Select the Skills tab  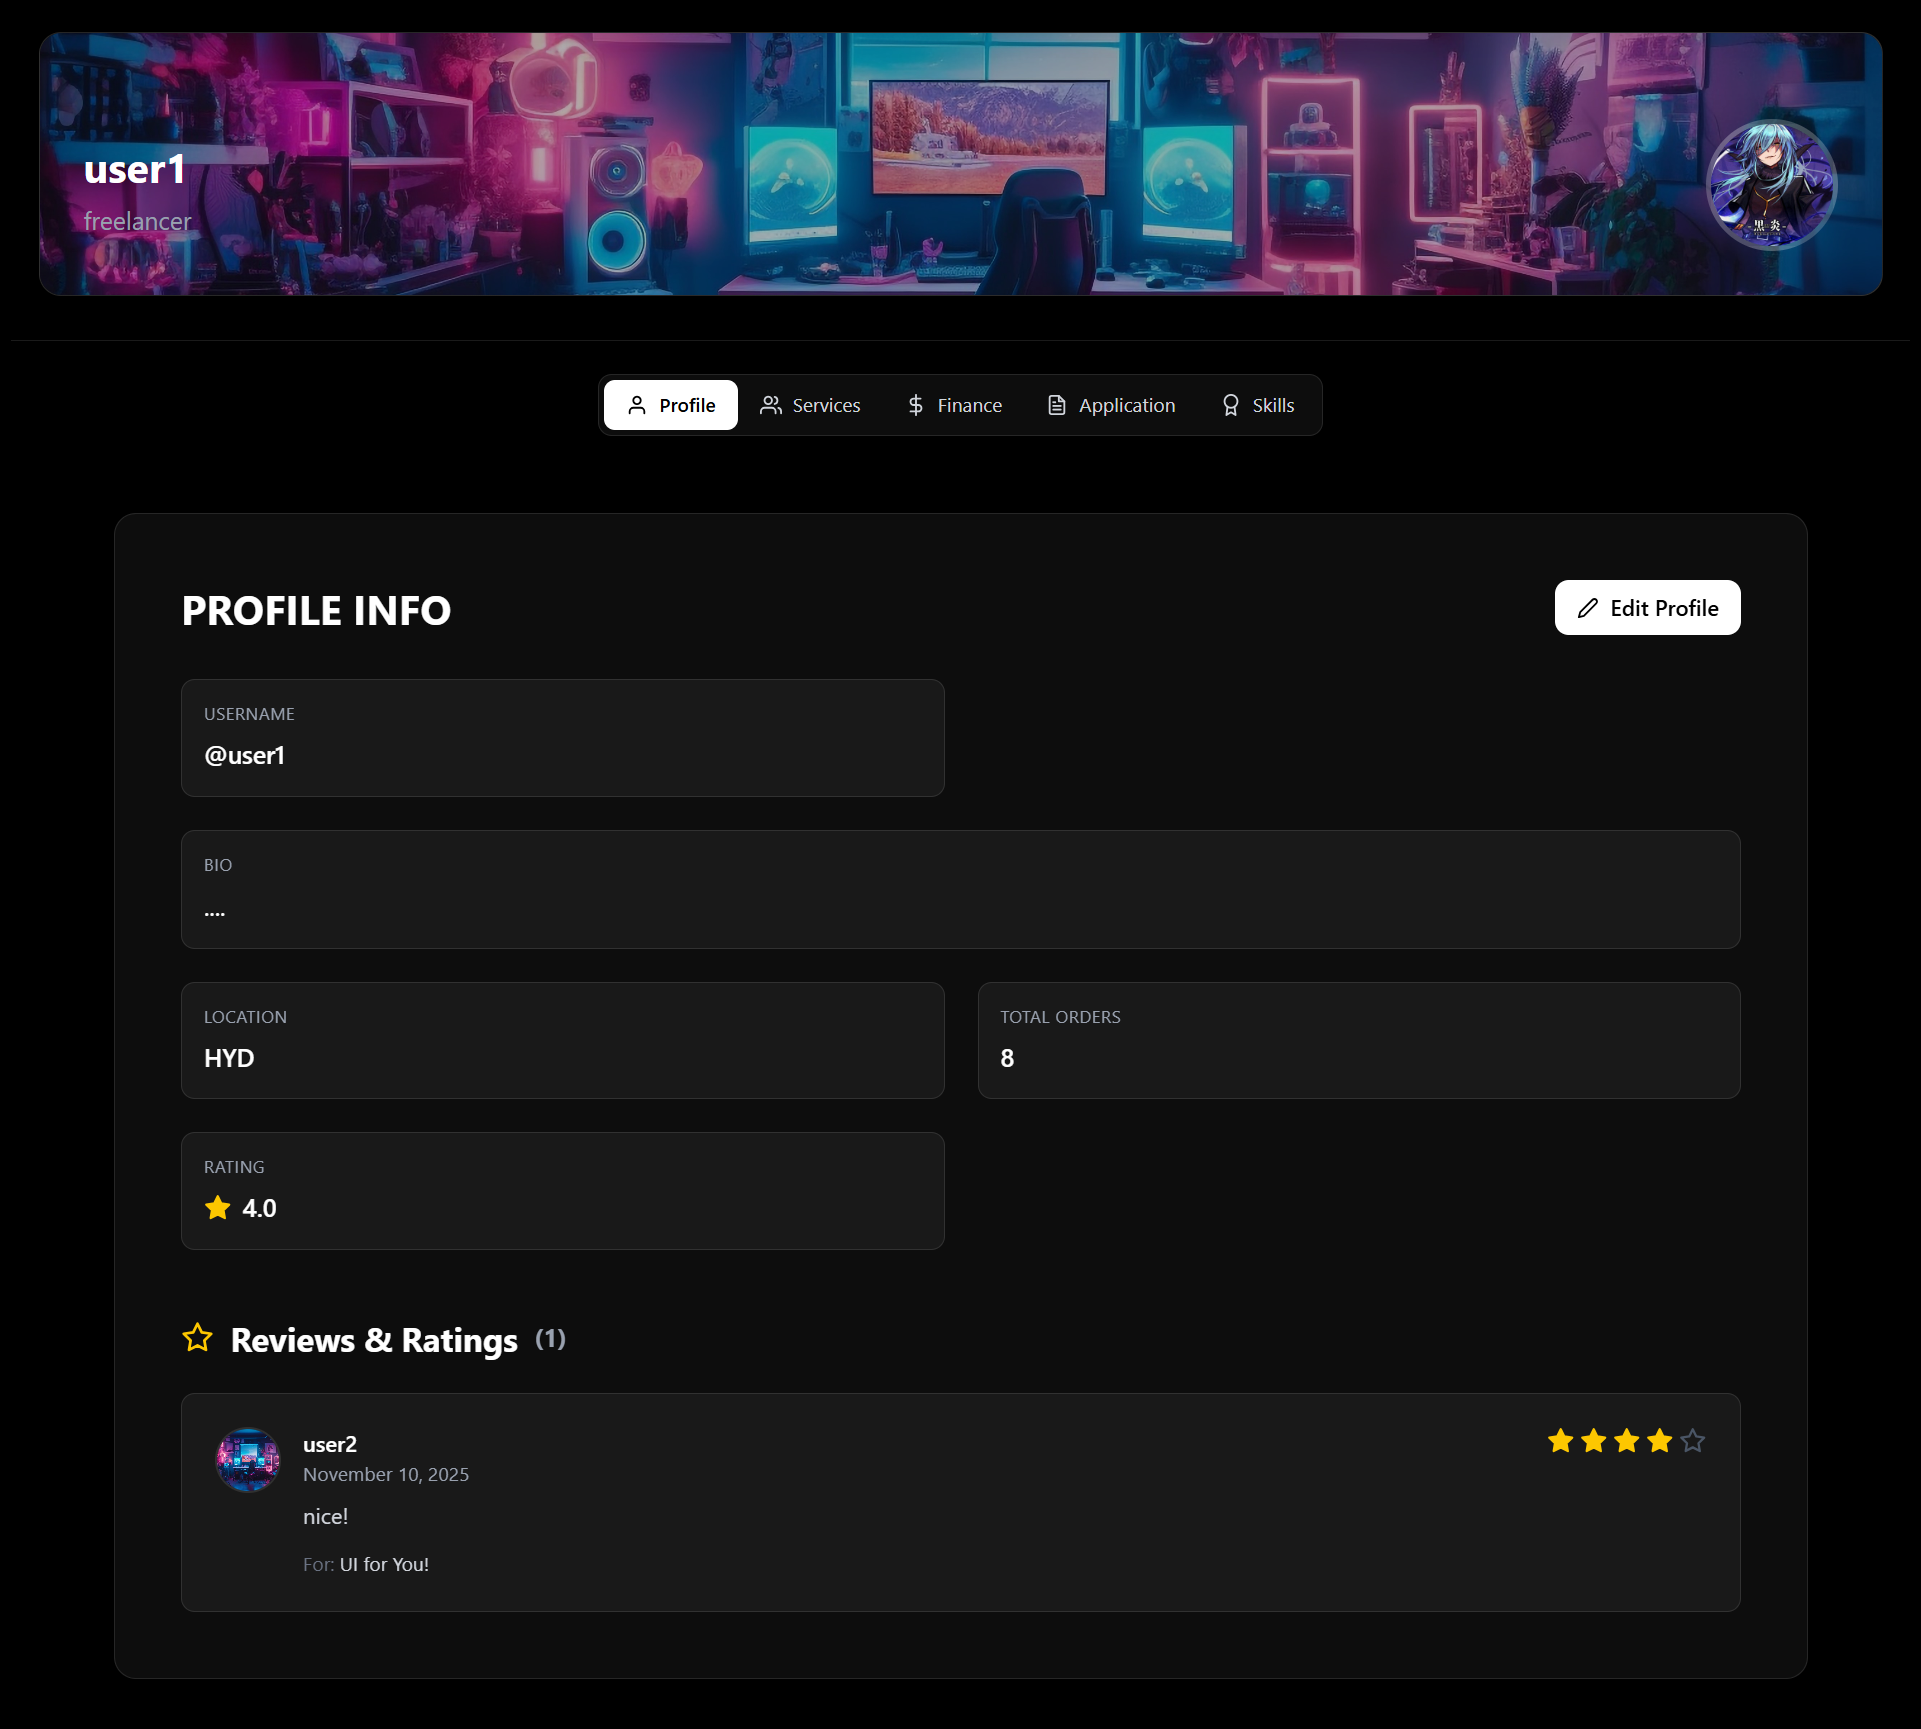1258,405
